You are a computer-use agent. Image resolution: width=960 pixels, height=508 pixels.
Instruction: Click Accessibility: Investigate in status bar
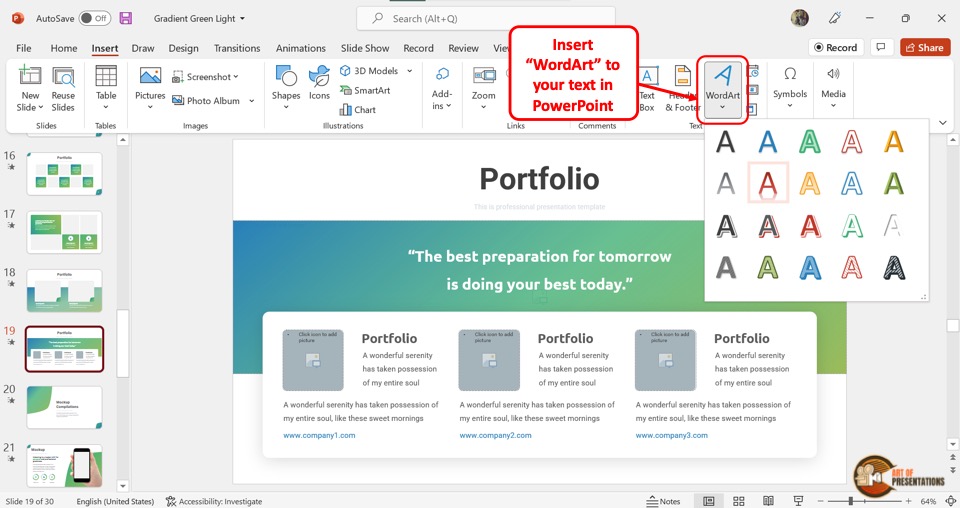[x=214, y=501]
